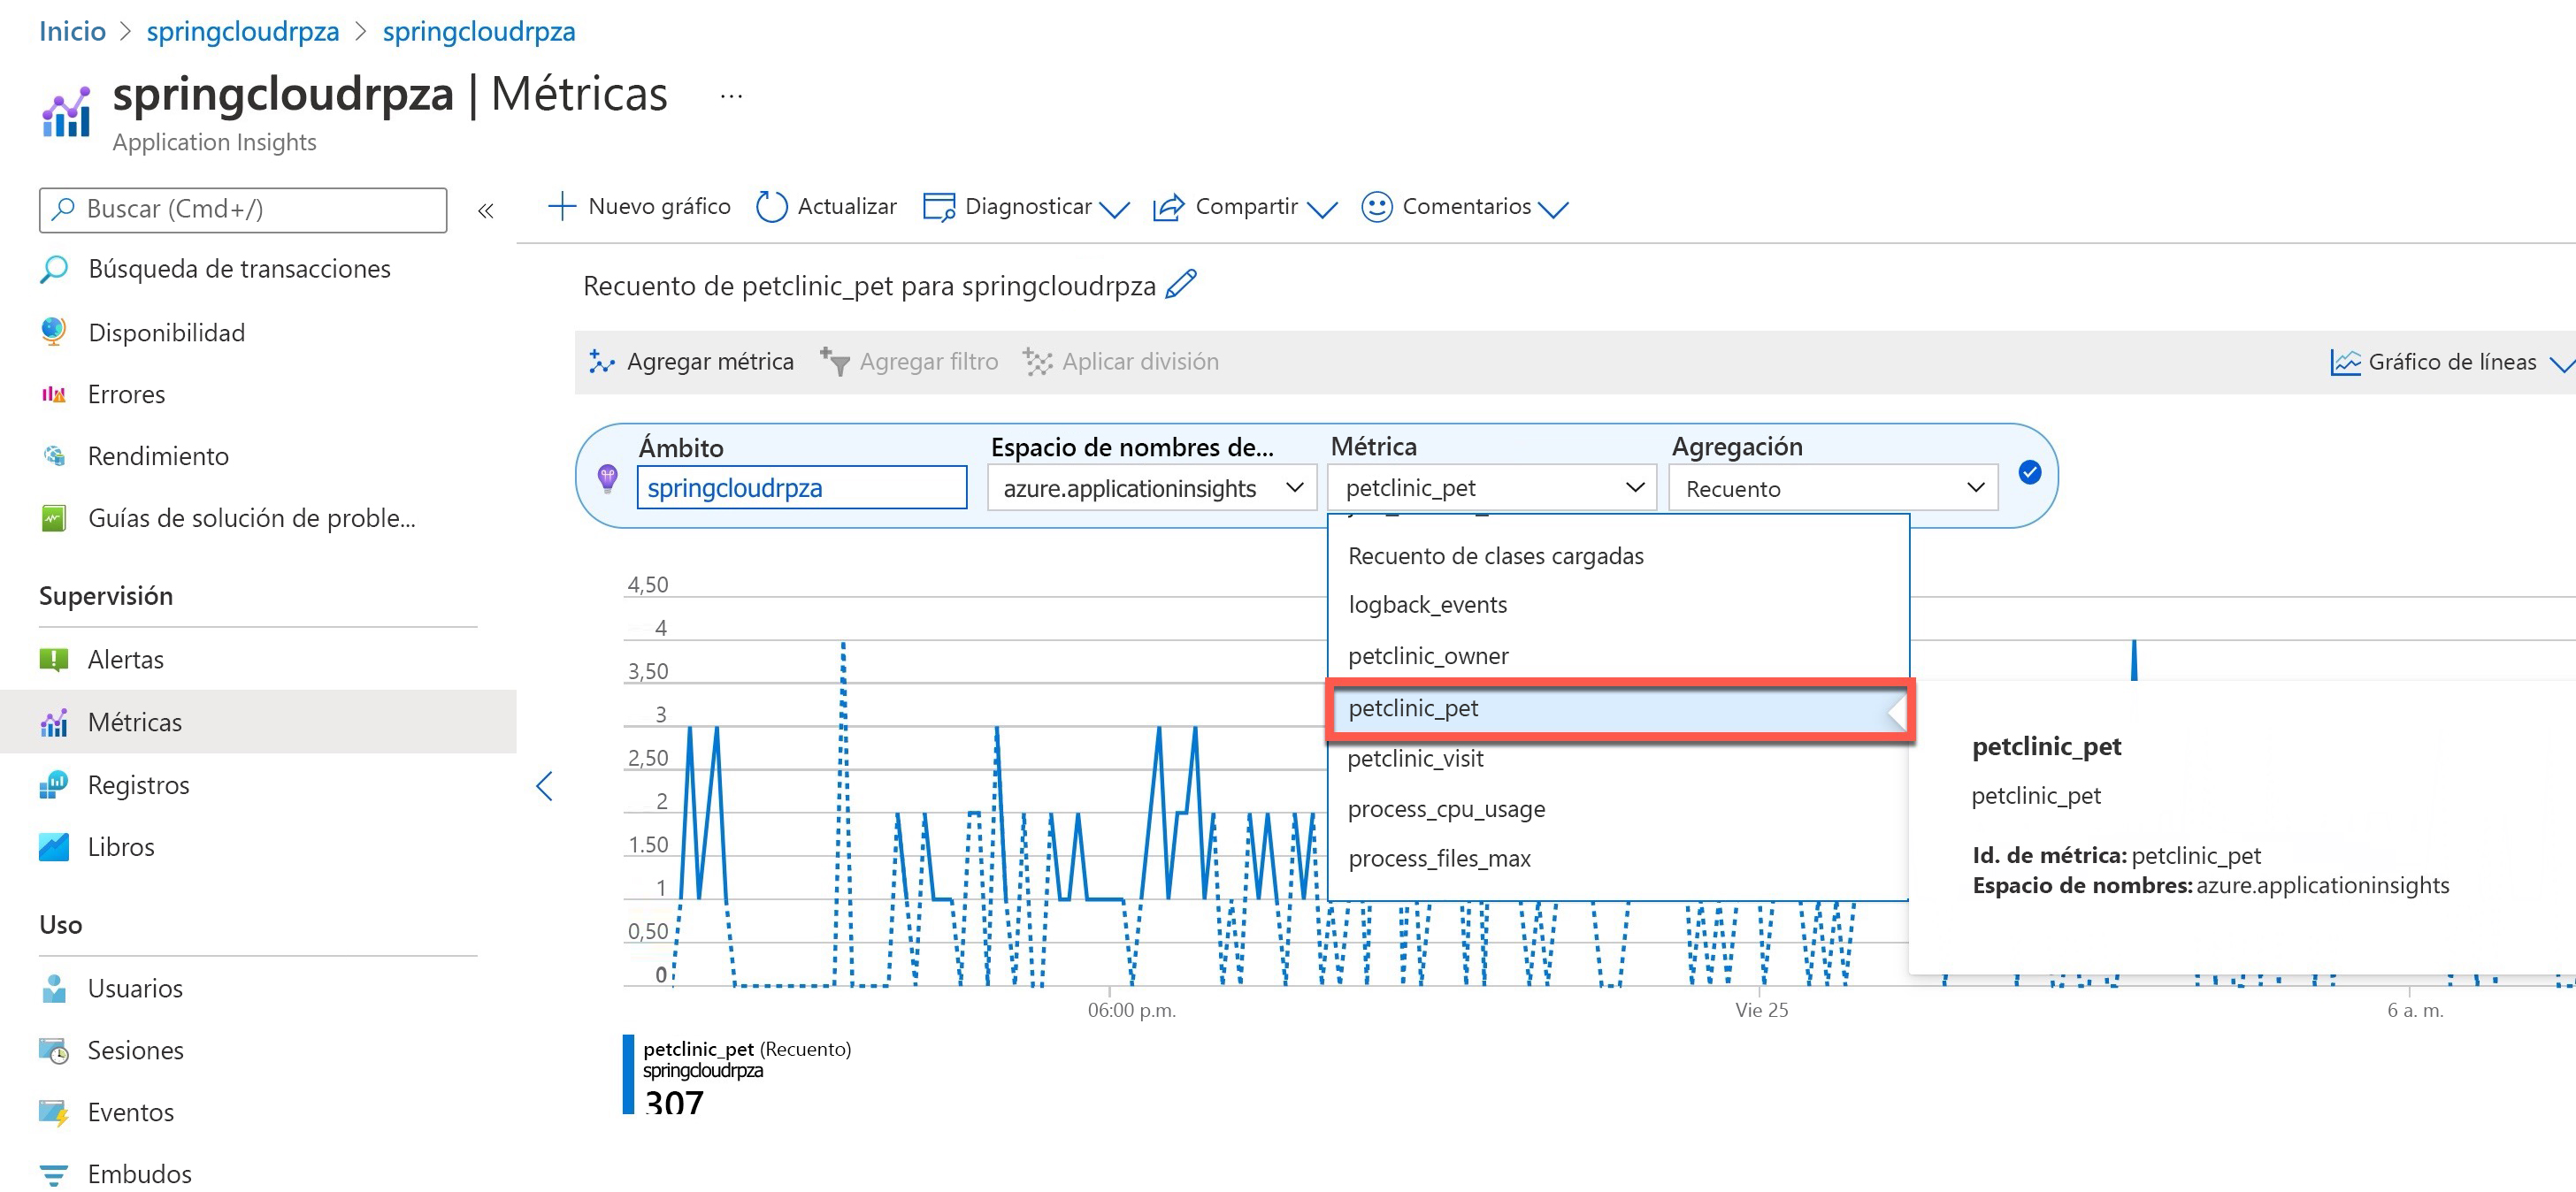Click the Nuevo gráfico plus icon

(x=562, y=207)
